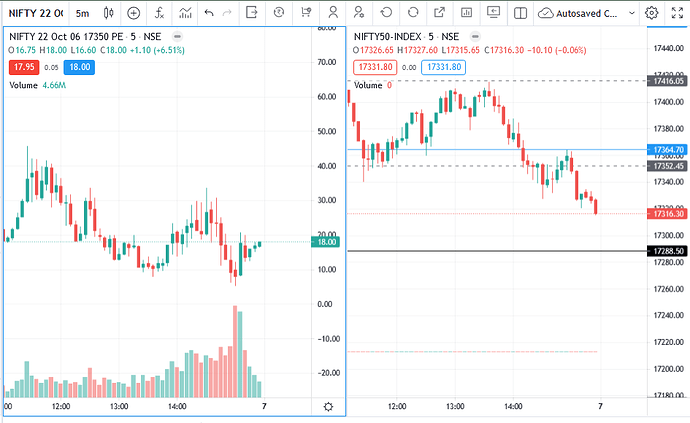Open the Autosaved cloud layout menu
Image resolution: width=690 pixels, height=423 pixels.
[x=578, y=14]
